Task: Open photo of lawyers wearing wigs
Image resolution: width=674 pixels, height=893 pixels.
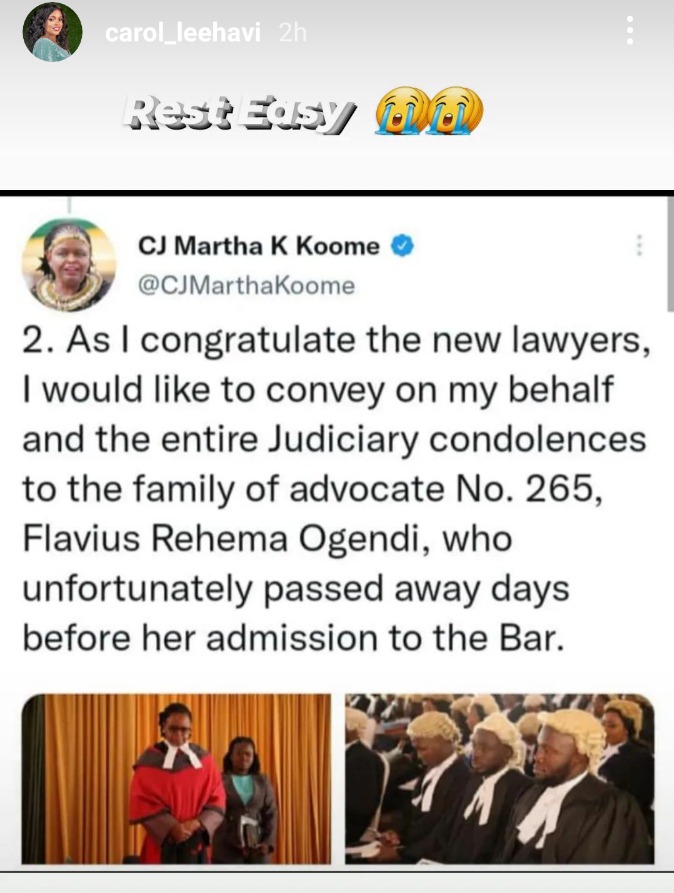Action: tap(500, 779)
